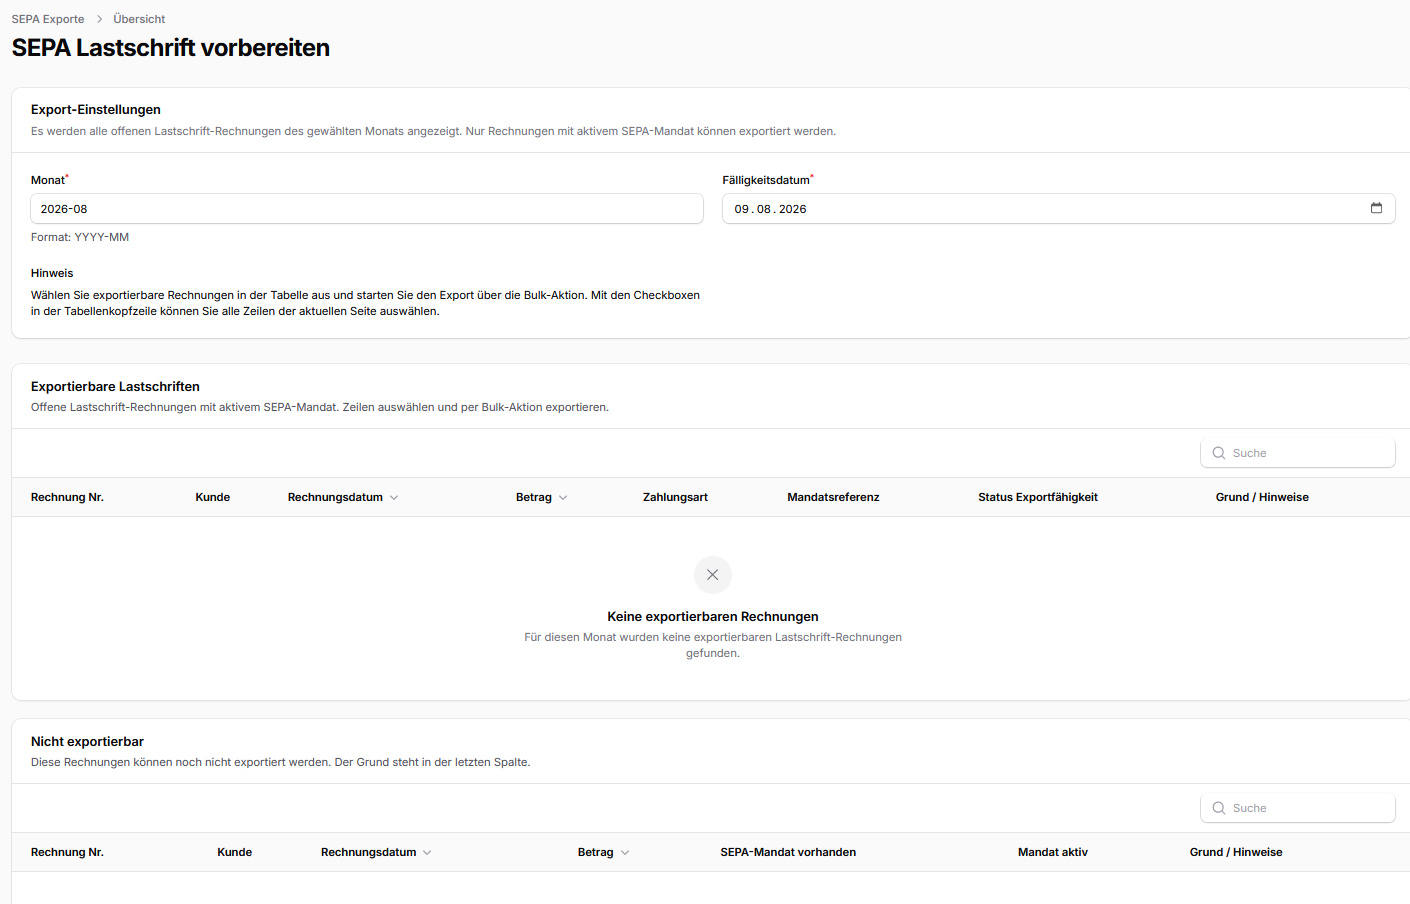Select the day 09 in Fälligkeitsdatum
The width and height of the screenshot is (1410, 904).
(x=742, y=209)
